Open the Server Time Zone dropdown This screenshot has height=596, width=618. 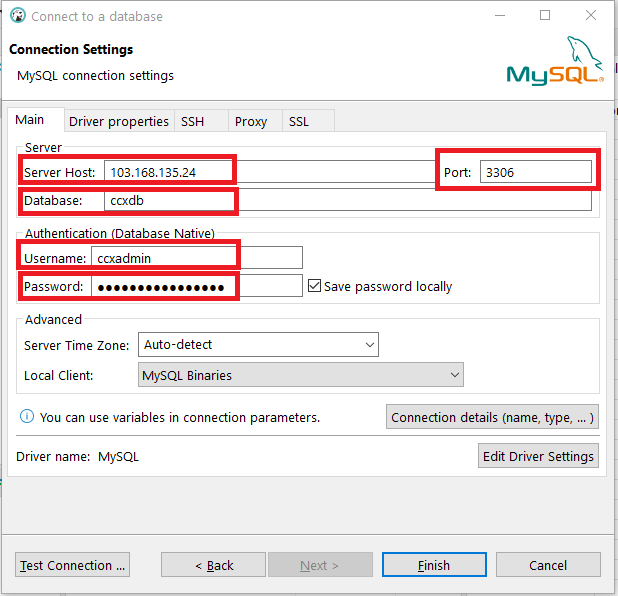[x=258, y=345]
